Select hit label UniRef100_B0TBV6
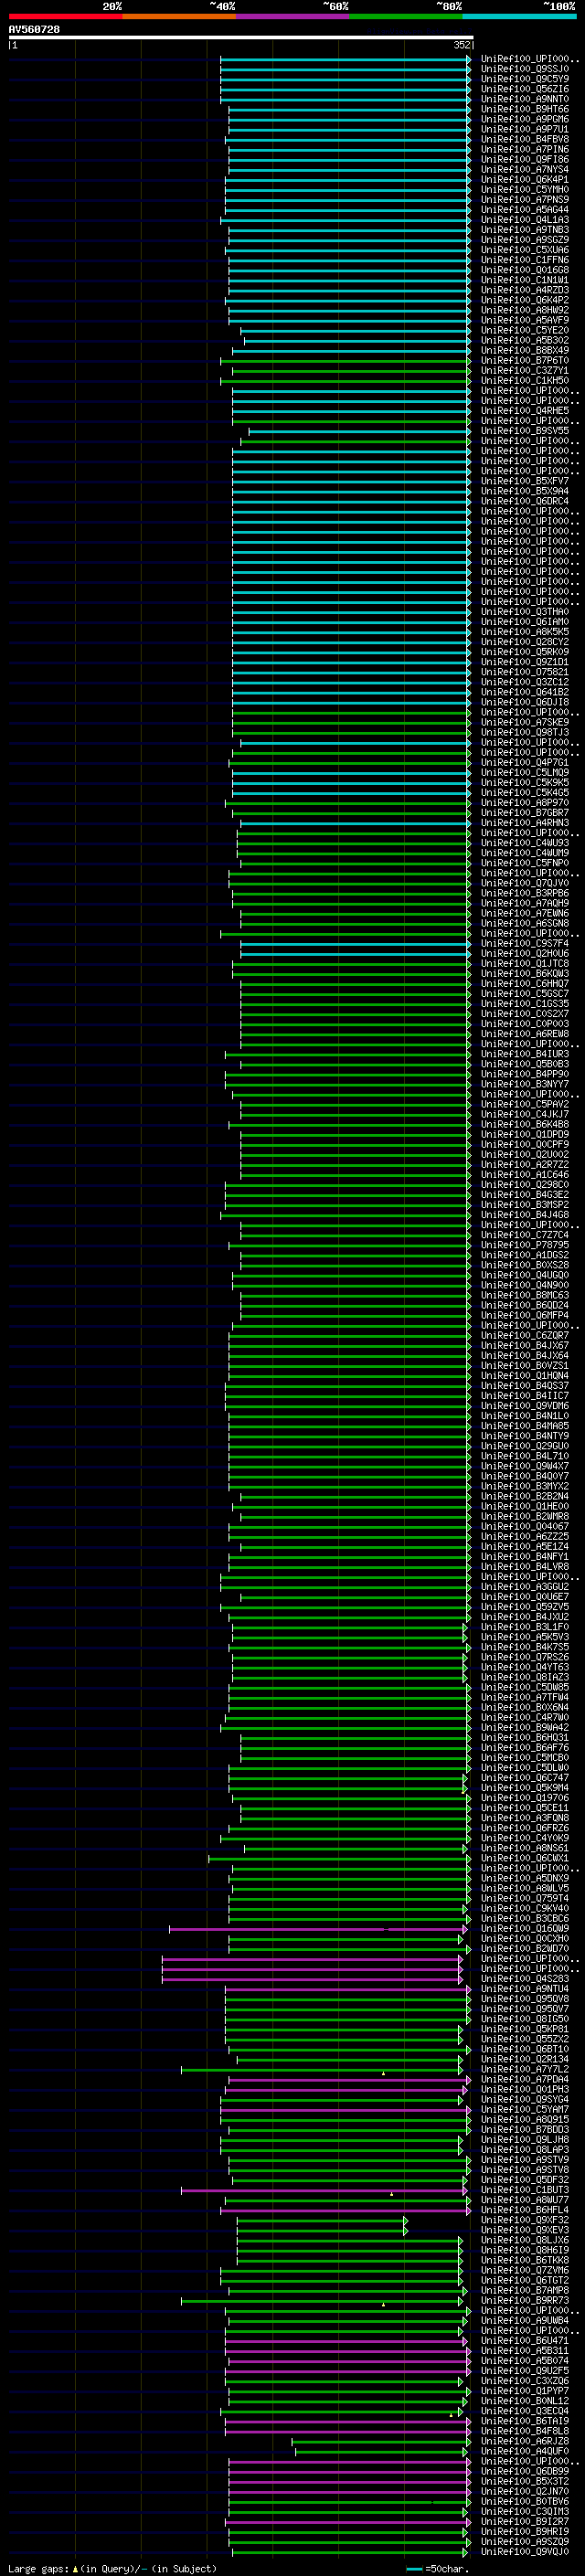The width and height of the screenshot is (585, 2576). (x=525, y=2501)
